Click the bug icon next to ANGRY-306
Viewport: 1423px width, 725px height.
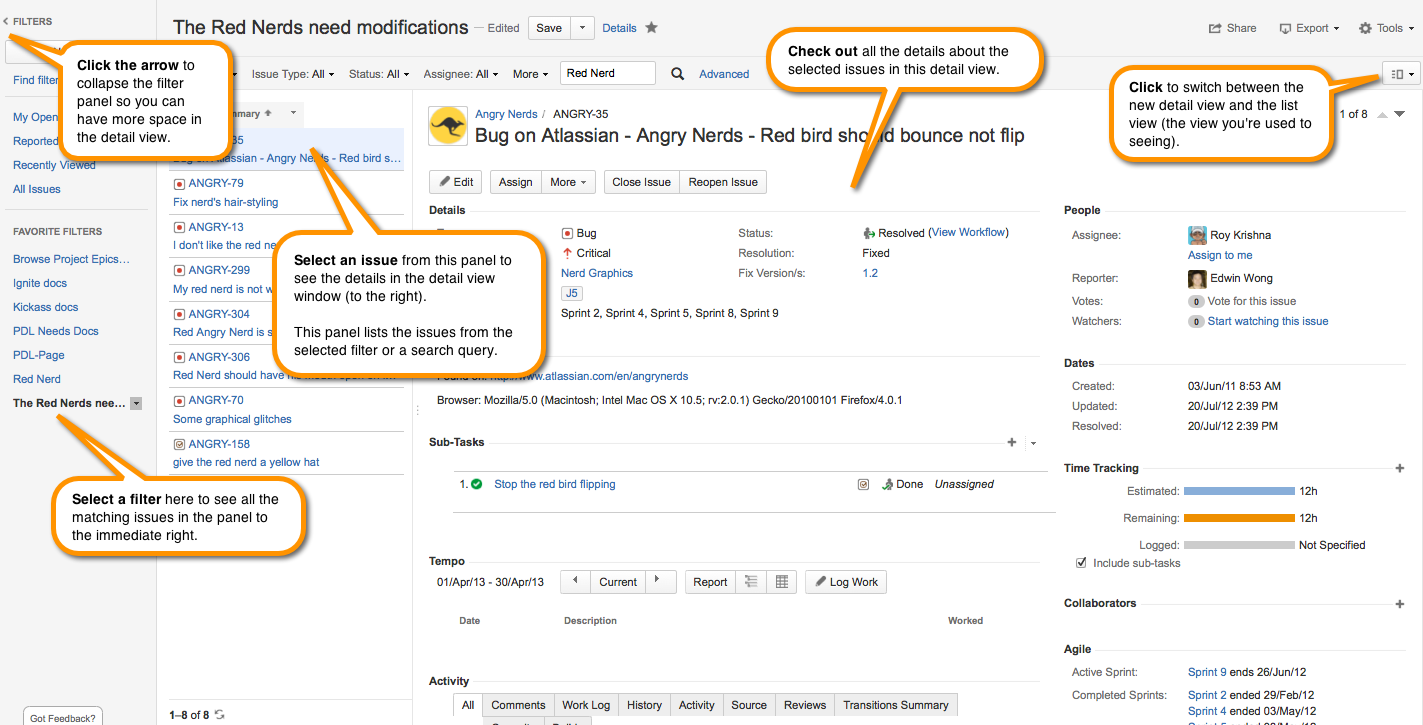coord(179,357)
